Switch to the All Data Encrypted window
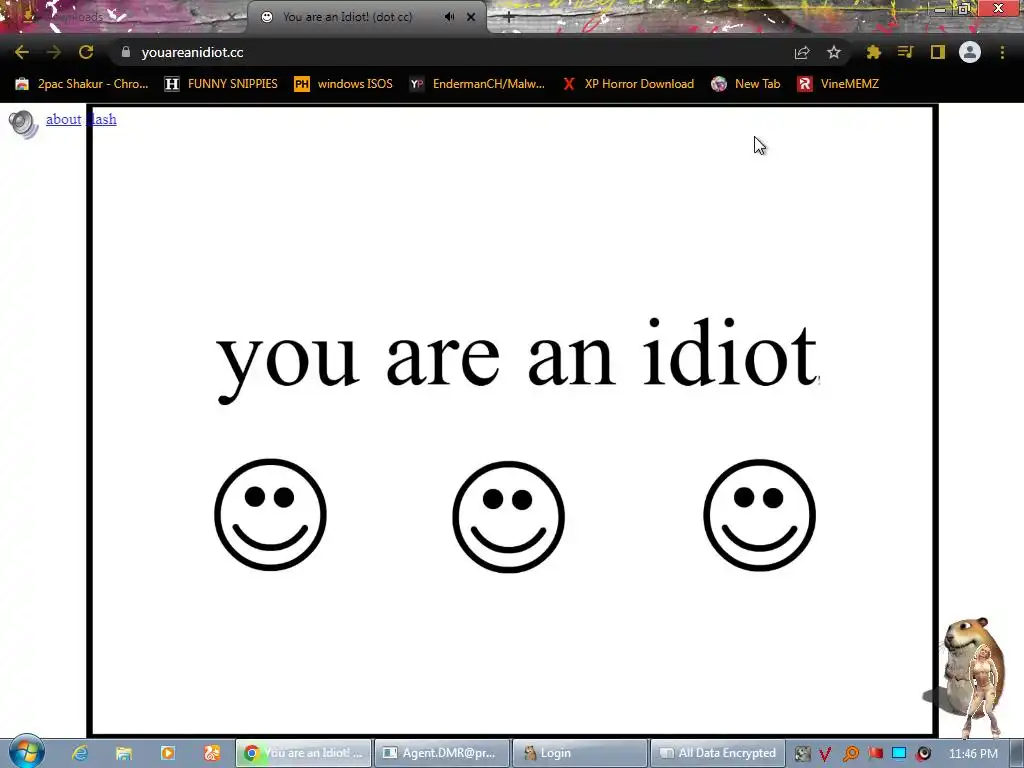Image resolution: width=1024 pixels, height=768 pixels. click(x=718, y=753)
